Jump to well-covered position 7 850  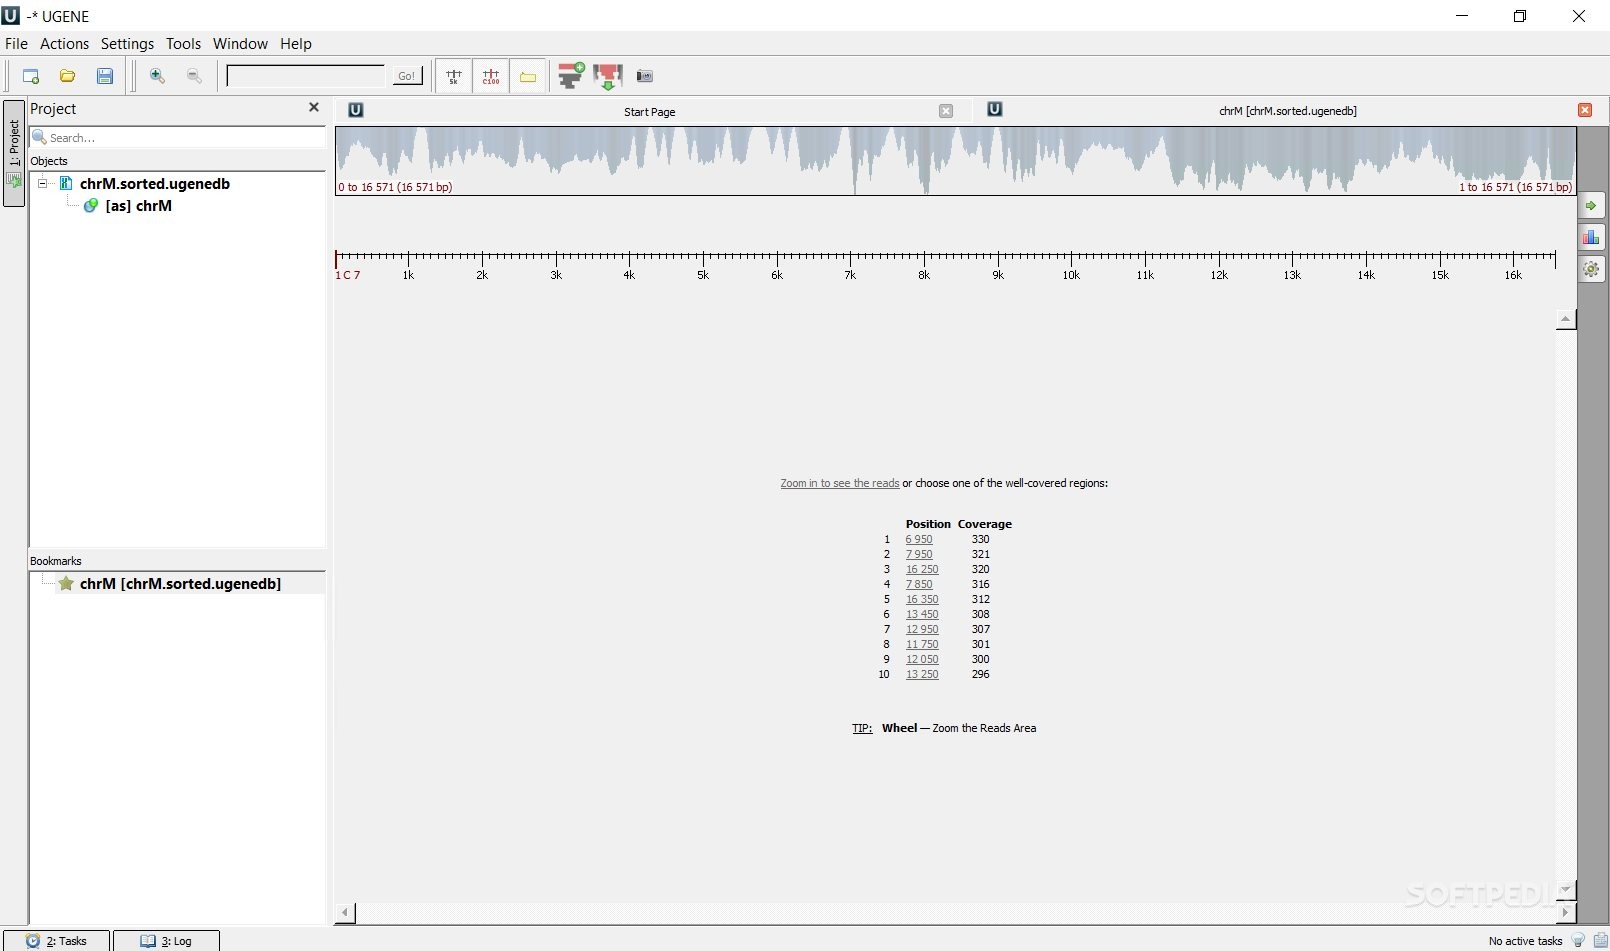(919, 584)
